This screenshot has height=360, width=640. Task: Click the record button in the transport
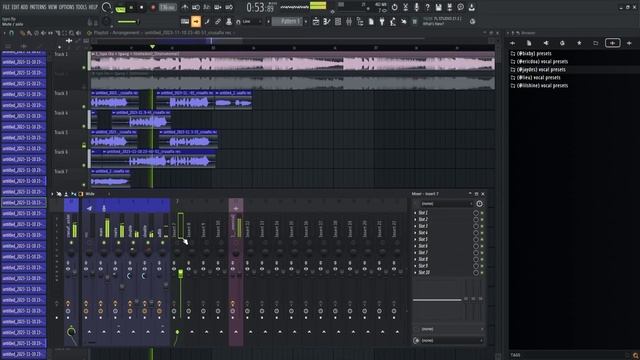153,7
